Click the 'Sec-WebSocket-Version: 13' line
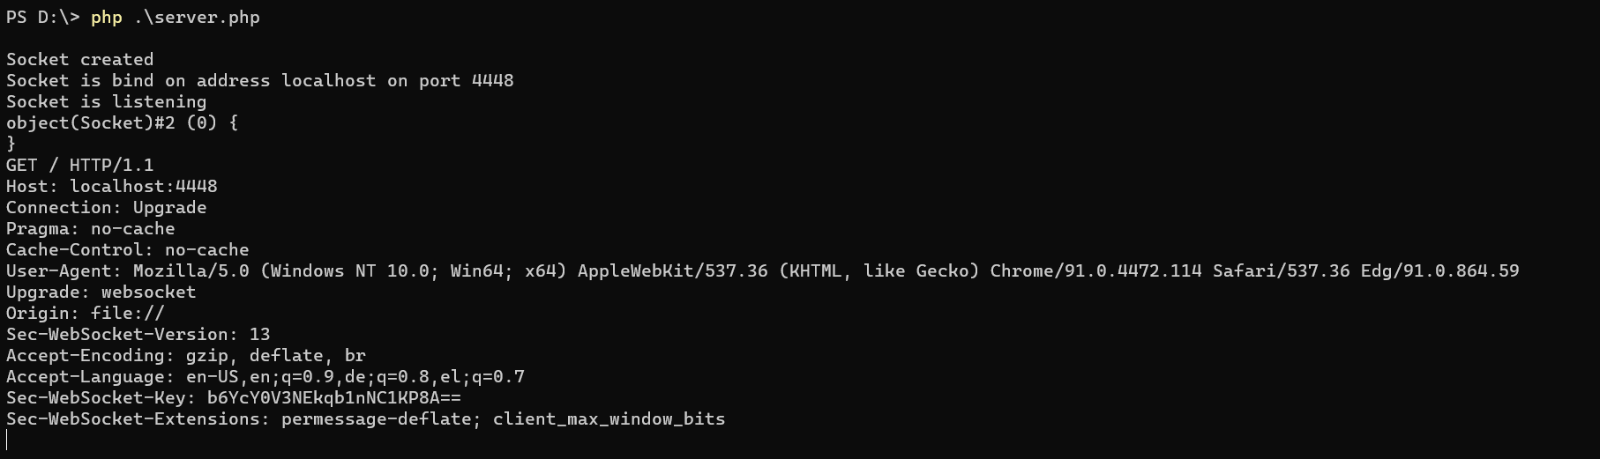Viewport: 1600px width, 459px height. coord(138,334)
